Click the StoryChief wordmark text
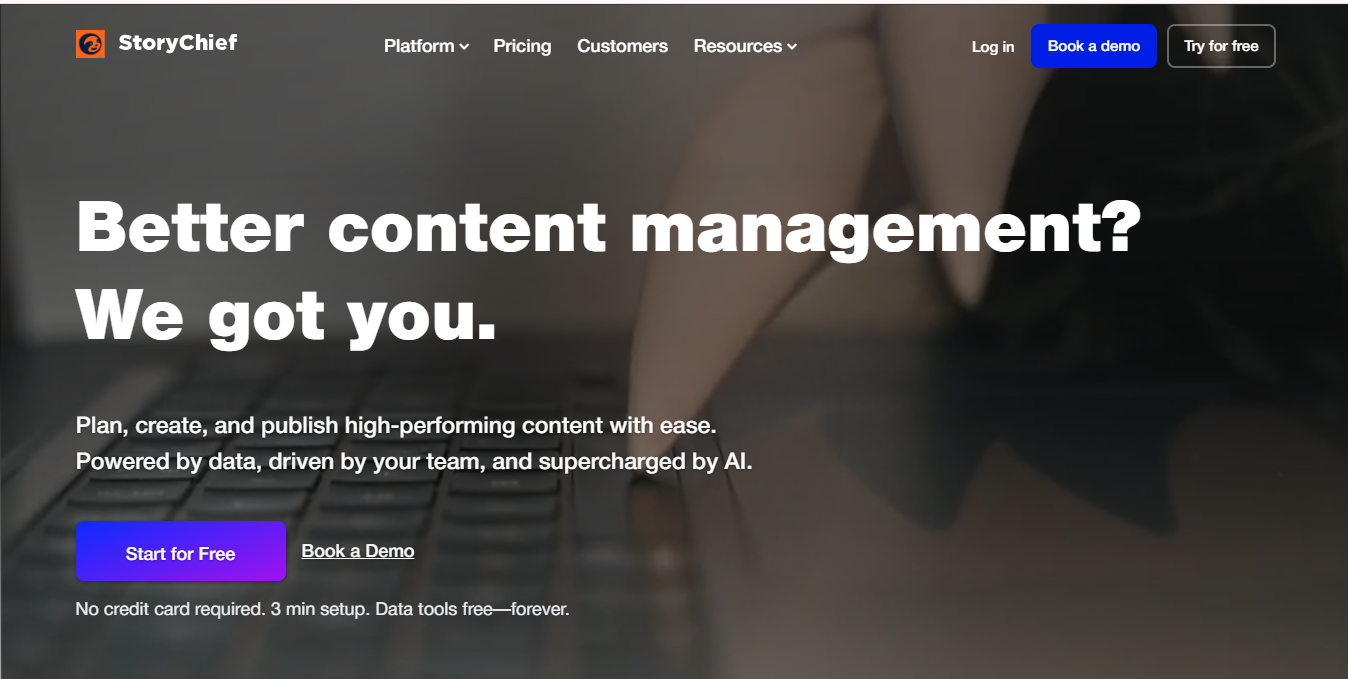Image resolution: width=1348 pixels, height=679 pixels. click(178, 43)
